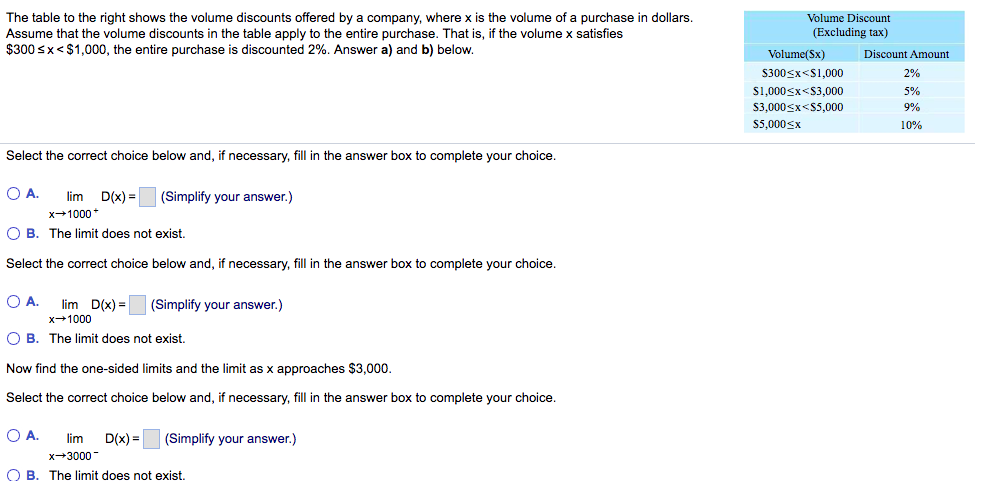The height and width of the screenshot is (486, 982).
Task: Click the Volume($x) column header
Action: click(796, 54)
